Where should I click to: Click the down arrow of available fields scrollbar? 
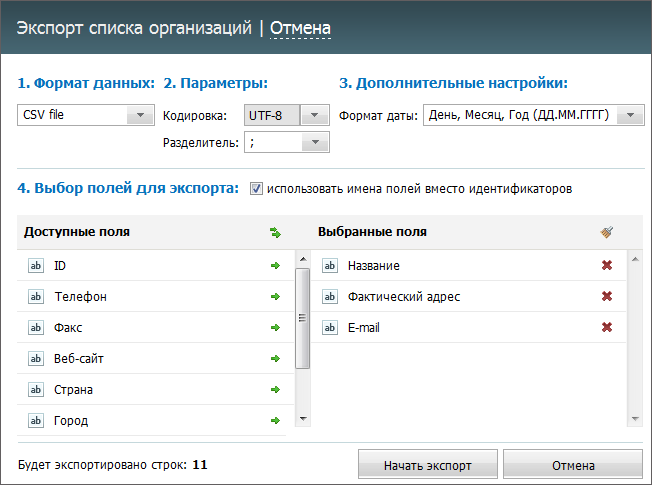coord(303,419)
